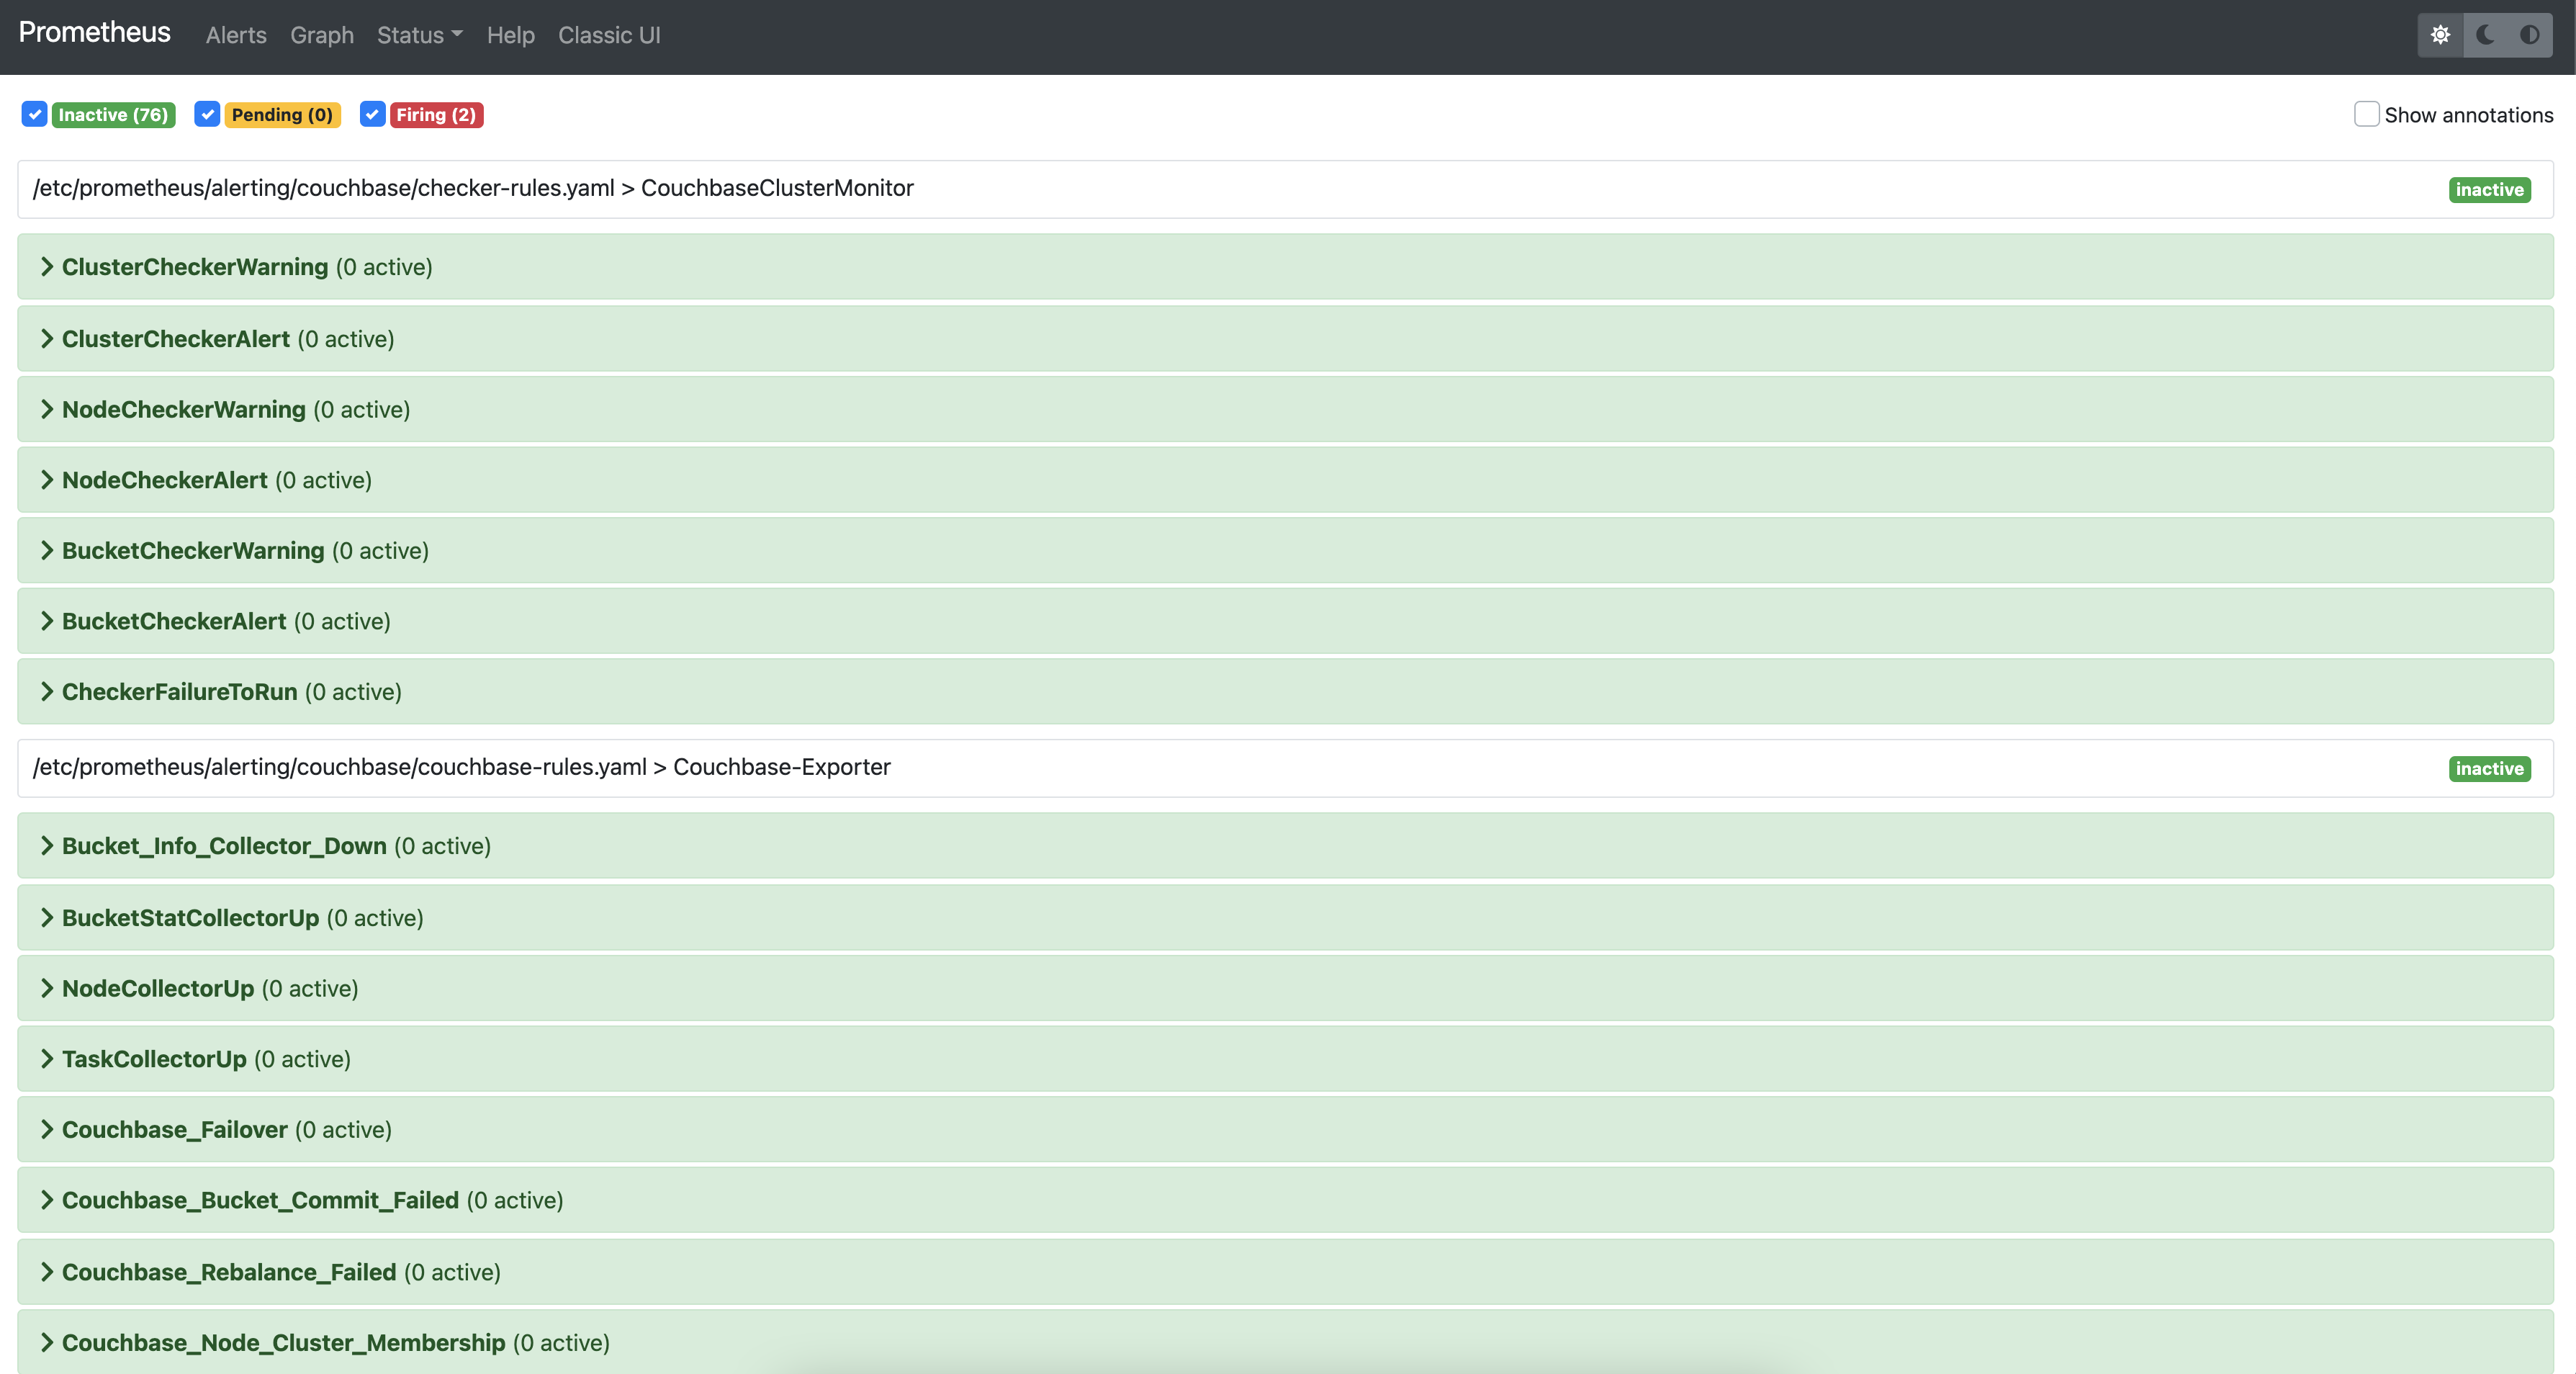Viewport: 2576px width, 1374px height.
Task: Open the Prometheus home brand link
Action: click(x=95, y=33)
